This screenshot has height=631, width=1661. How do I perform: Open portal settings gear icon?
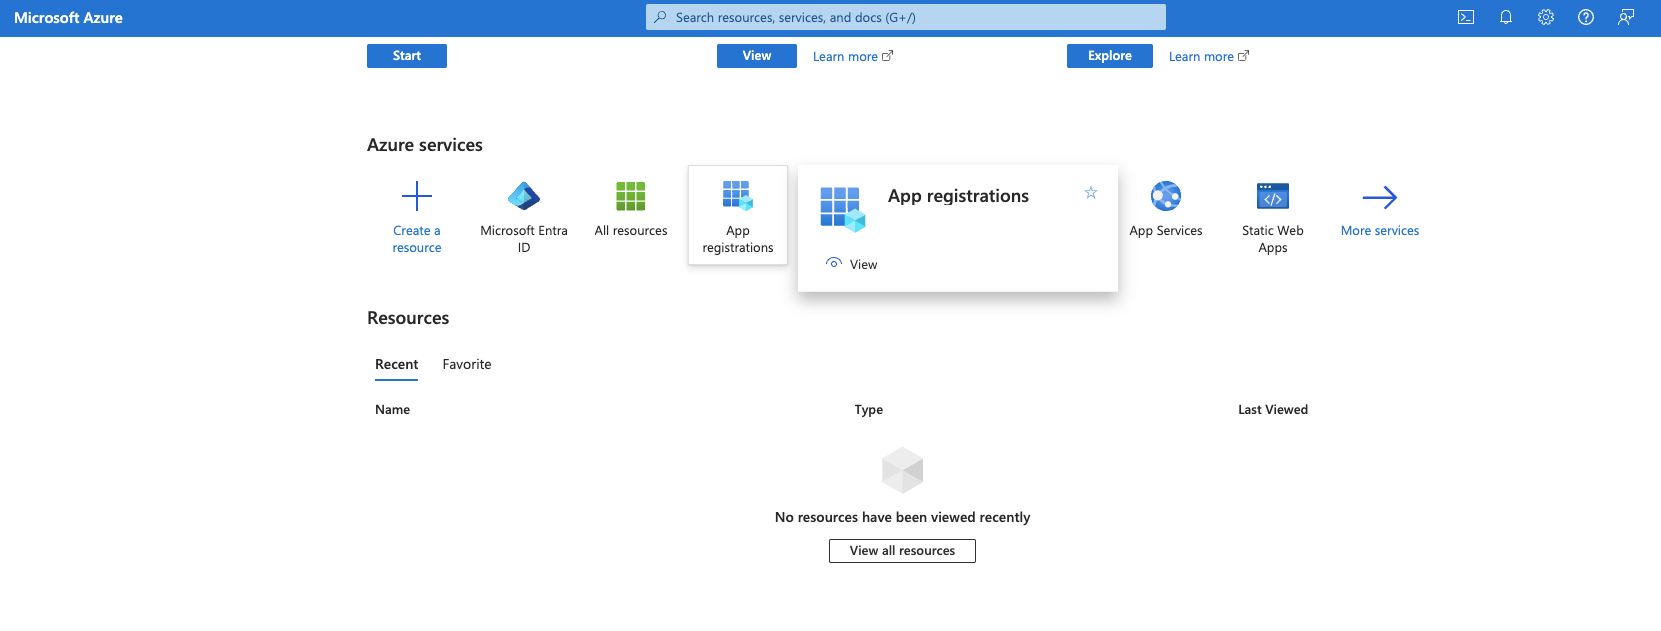tap(1546, 17)
